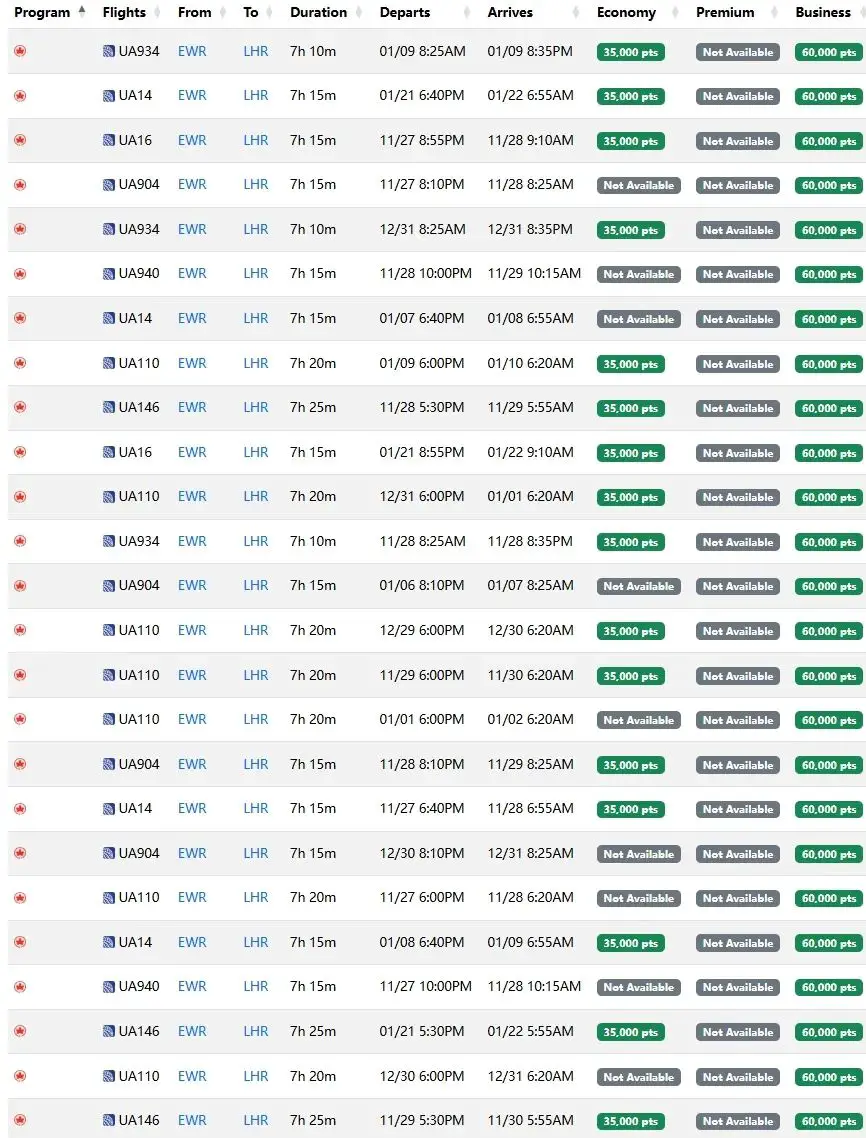
Task: Click Aeroplan icon for UA146 departing 11/29
Action: 20,1120
